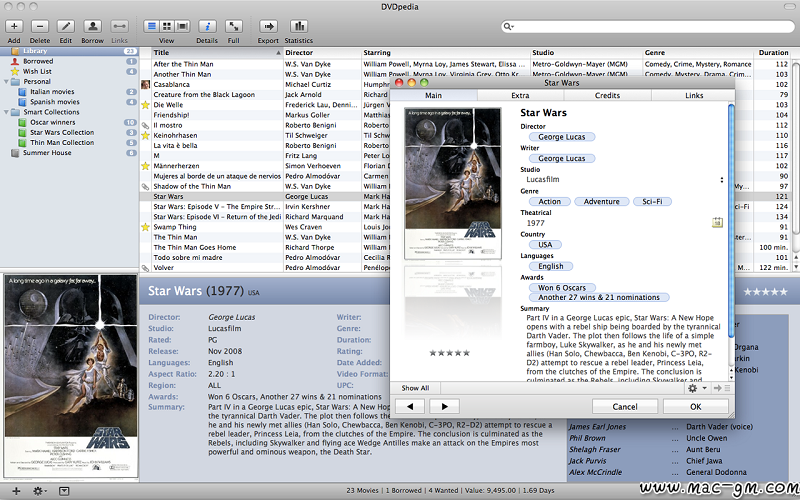Click the five-star rating in the details header
This screenshot has height=500, width=800.
point(765,292)
